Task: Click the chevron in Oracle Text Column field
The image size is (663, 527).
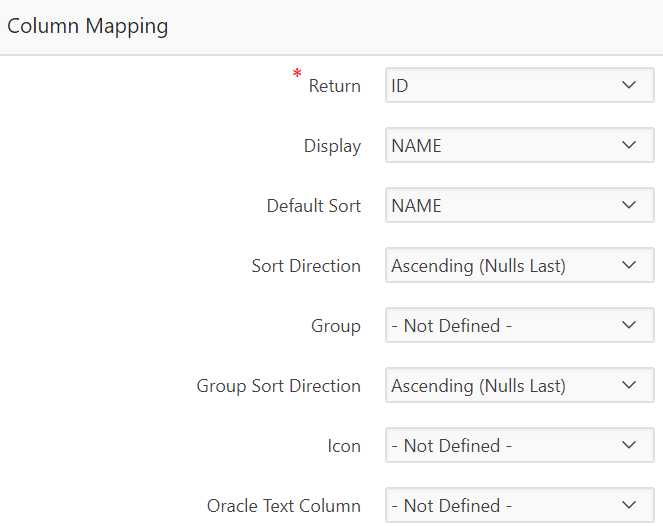Action: (x=629, y=506)
